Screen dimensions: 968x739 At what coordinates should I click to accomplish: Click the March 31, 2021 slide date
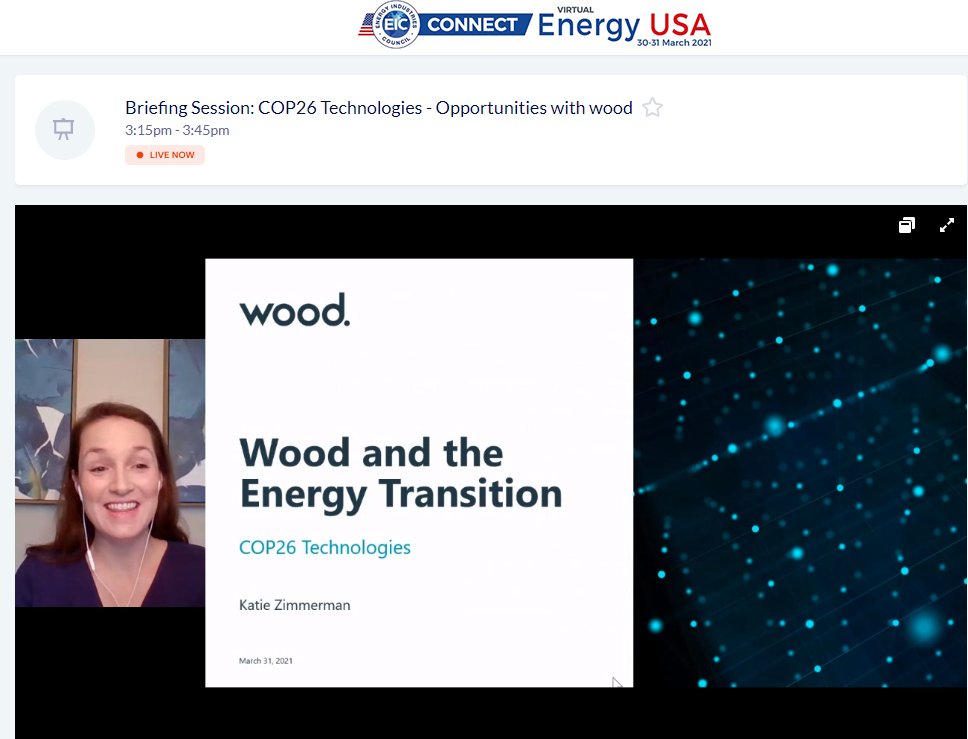[x=265, y=661]
